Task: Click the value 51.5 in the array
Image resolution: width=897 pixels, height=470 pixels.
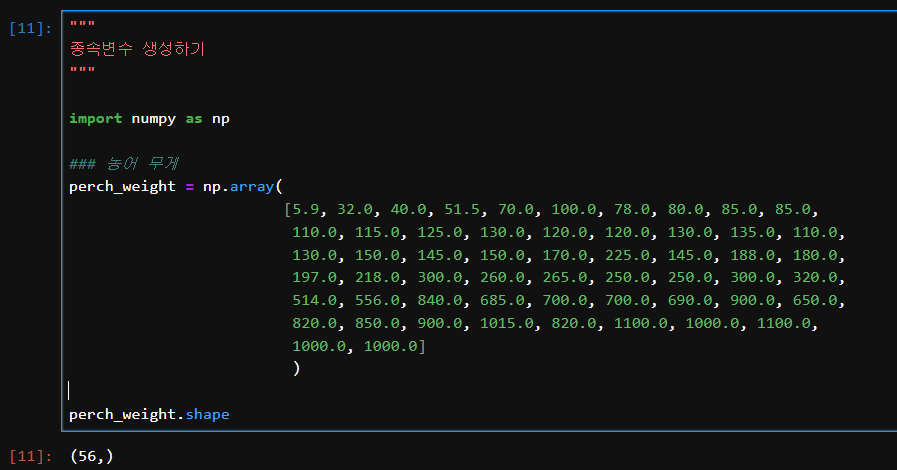Action: coord(462,209)
